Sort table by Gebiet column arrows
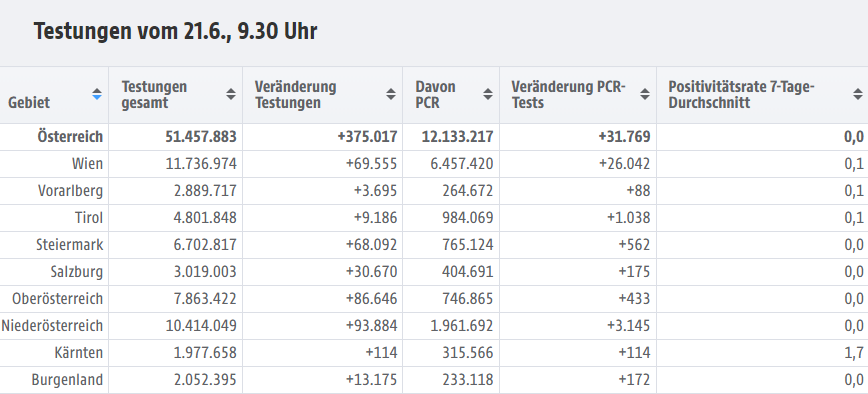868x394 pixels. click(x=97, y=95)
